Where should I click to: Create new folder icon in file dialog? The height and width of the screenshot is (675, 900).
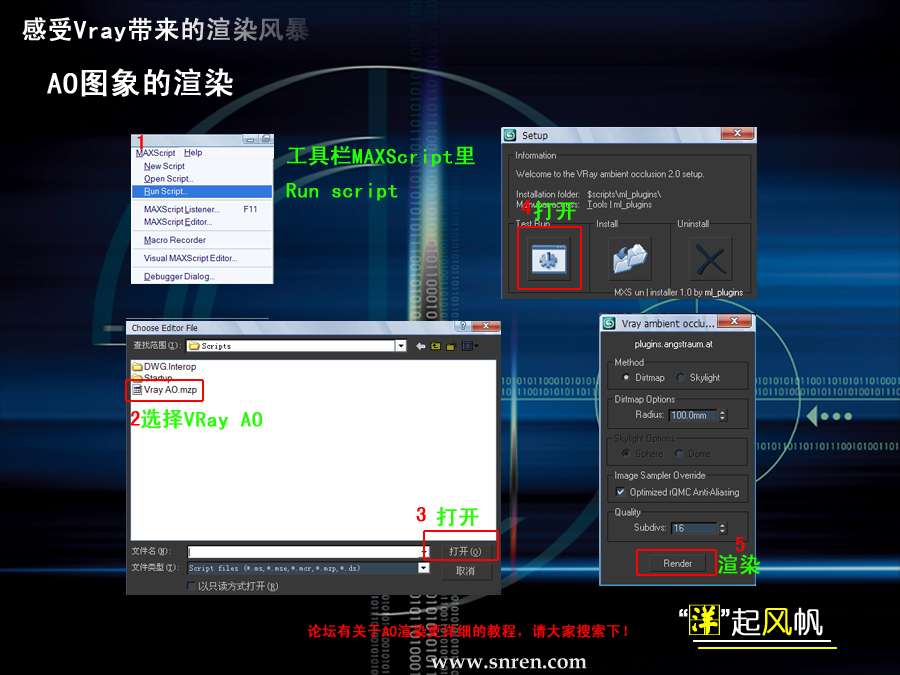[x=451, y=346]
